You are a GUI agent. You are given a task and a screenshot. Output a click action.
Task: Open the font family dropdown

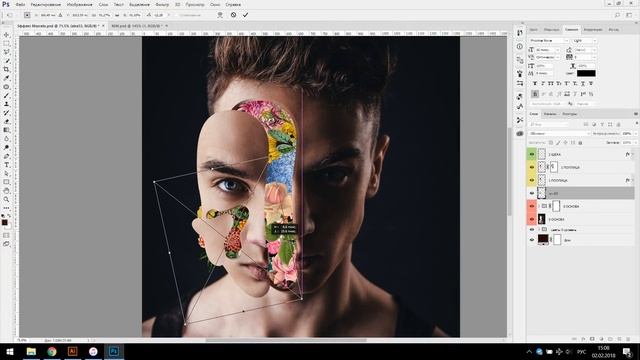pyautogui.click(x=549, y=41)
